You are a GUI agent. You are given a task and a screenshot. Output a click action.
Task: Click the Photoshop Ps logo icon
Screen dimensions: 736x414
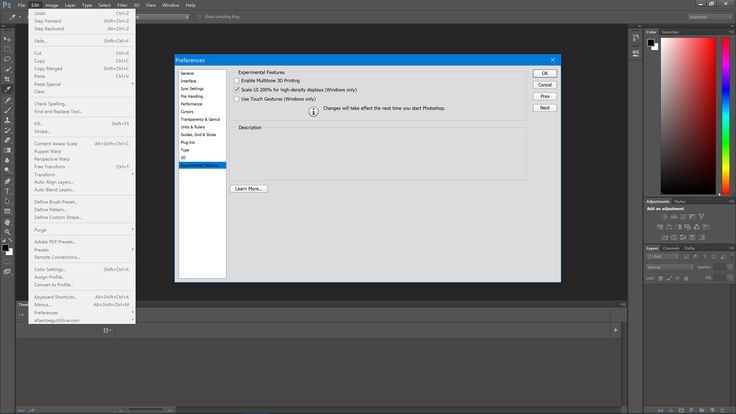tap(9, 5)
